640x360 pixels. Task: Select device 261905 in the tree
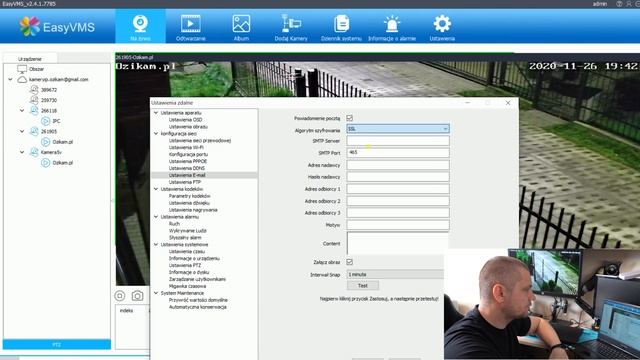(x=49, y=131)
